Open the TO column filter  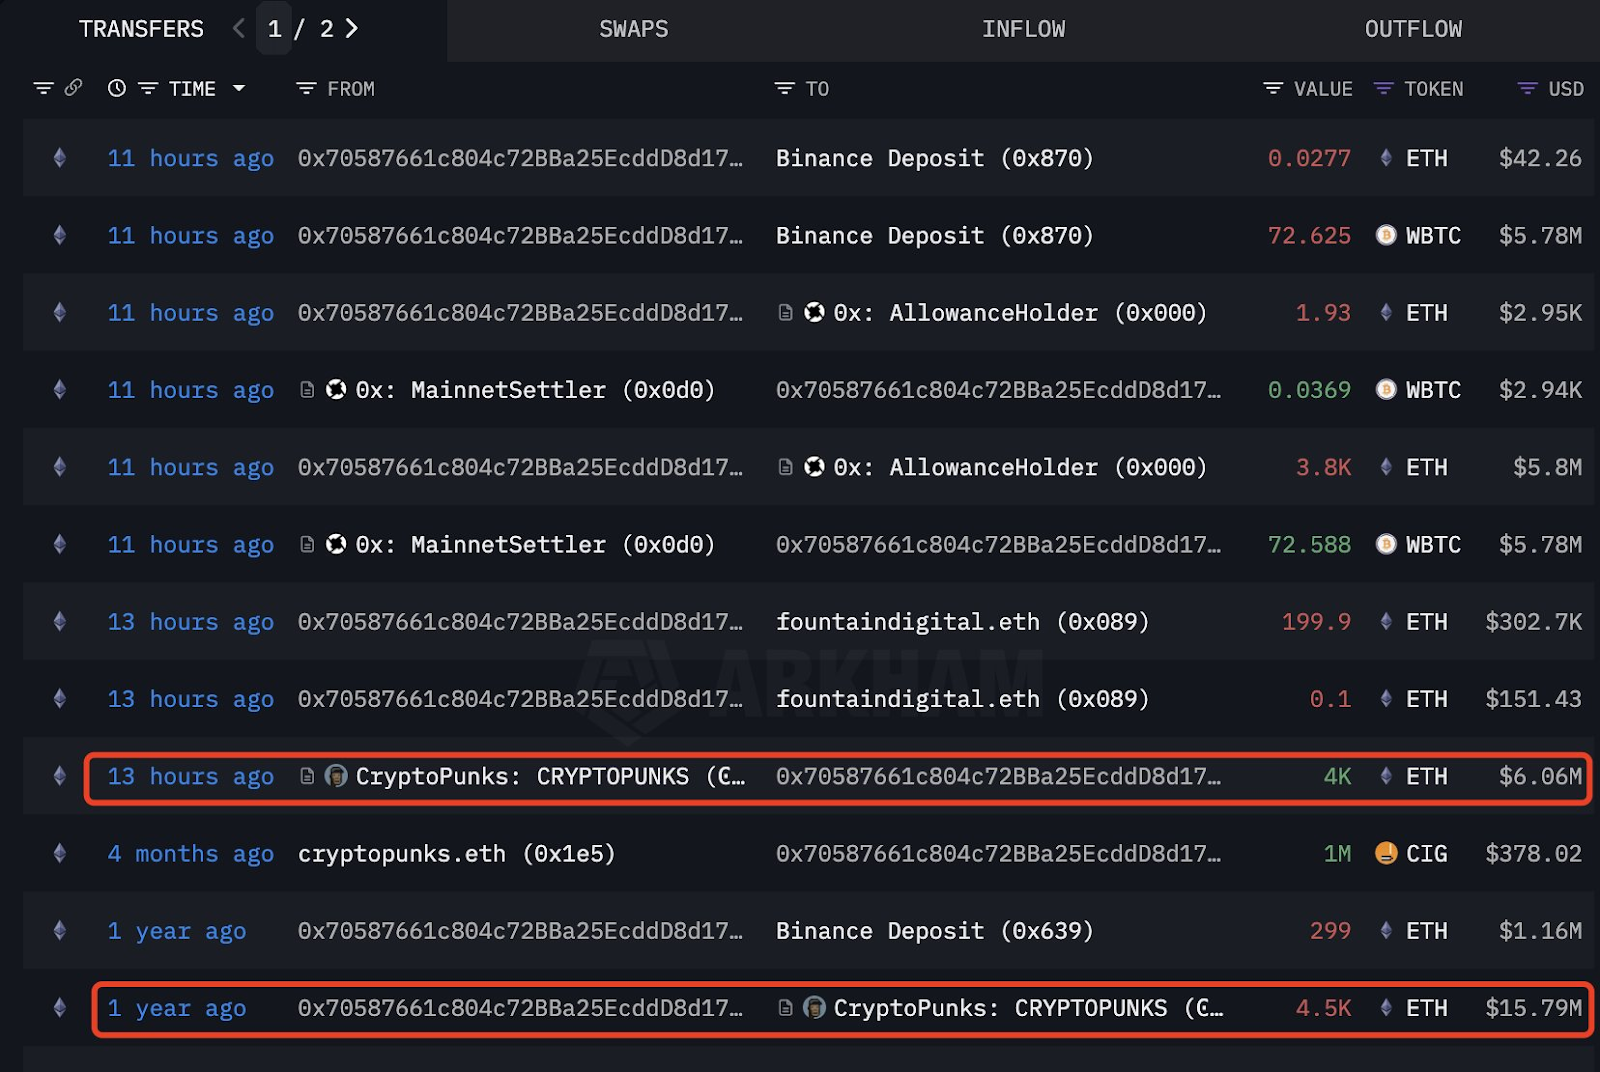click(784, 89)
